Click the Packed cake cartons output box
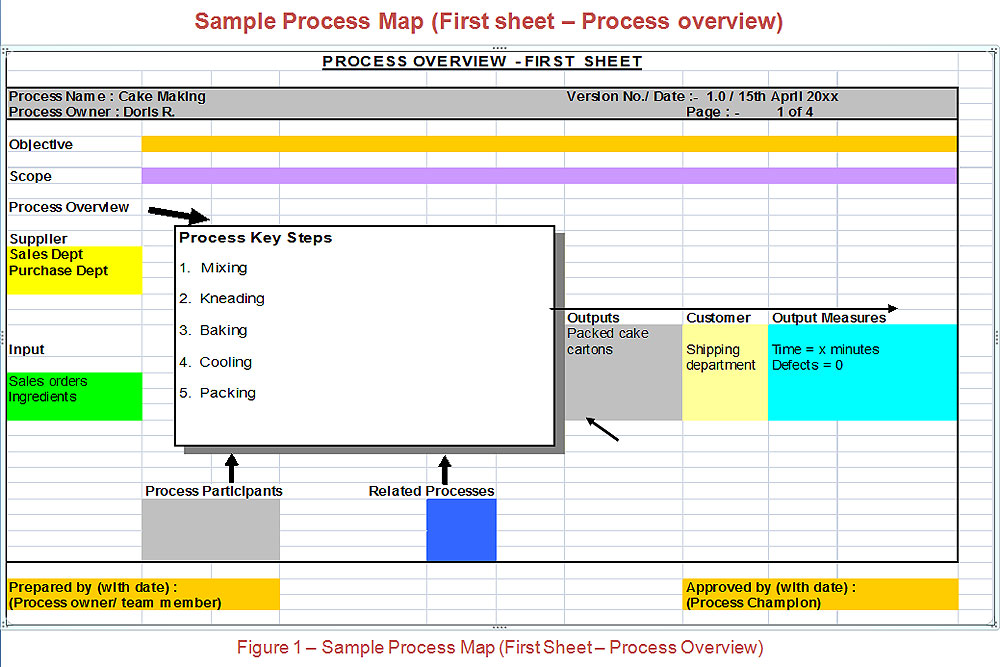Viewport: 1000px width, 667px height. pyautogui.click(x=622, y=372)
